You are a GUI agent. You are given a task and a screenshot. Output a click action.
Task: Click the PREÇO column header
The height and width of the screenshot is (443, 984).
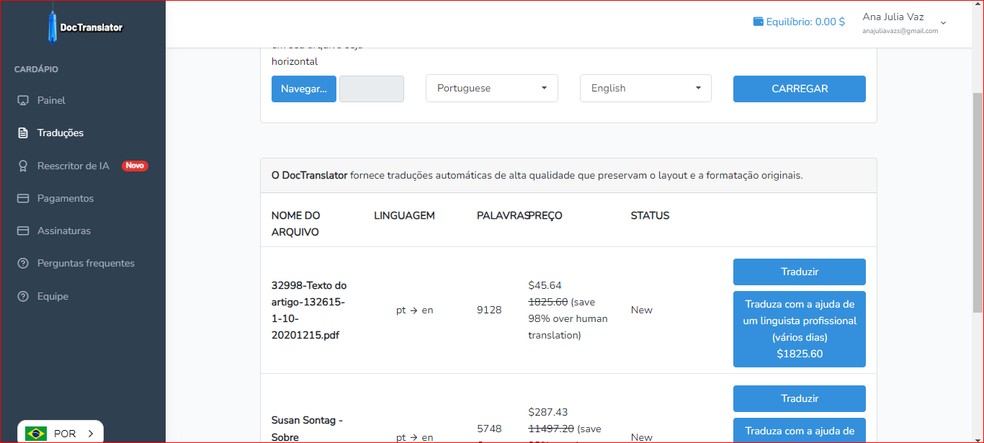coord(545,216)
